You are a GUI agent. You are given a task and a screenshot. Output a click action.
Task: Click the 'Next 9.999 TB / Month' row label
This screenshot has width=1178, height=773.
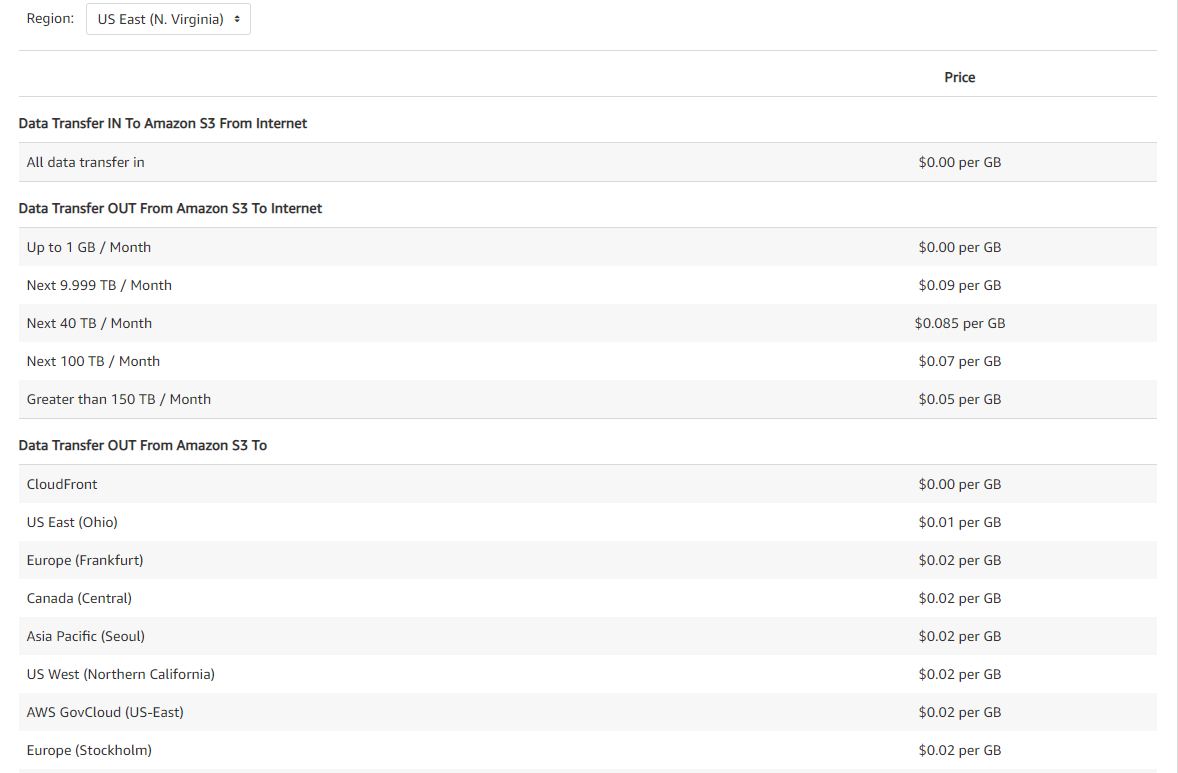[99, 285]
